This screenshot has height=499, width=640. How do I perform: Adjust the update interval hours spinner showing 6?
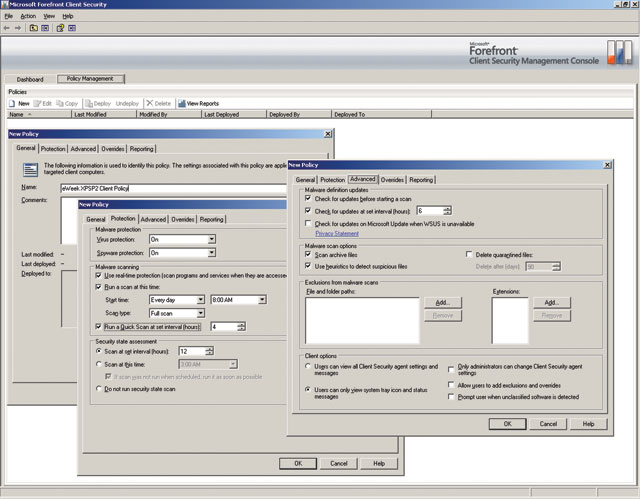pos(447,211)
